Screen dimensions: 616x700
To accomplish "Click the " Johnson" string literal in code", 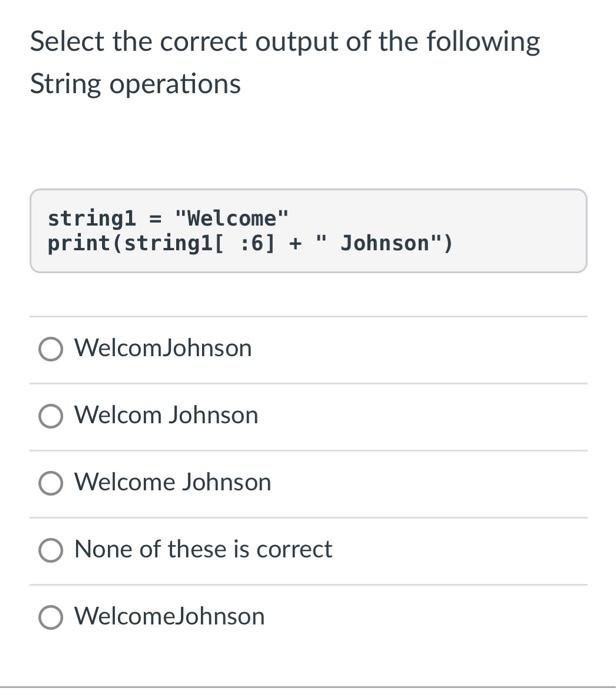I will point(379,243).
